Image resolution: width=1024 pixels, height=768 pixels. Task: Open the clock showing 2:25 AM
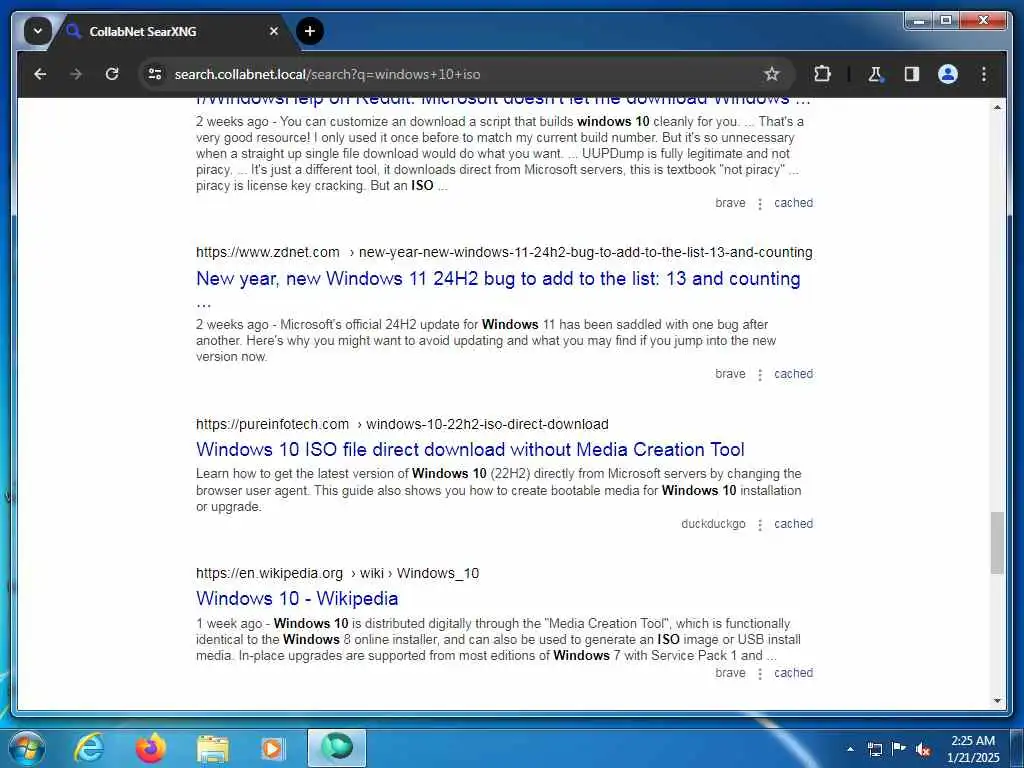tap(973, 749)
